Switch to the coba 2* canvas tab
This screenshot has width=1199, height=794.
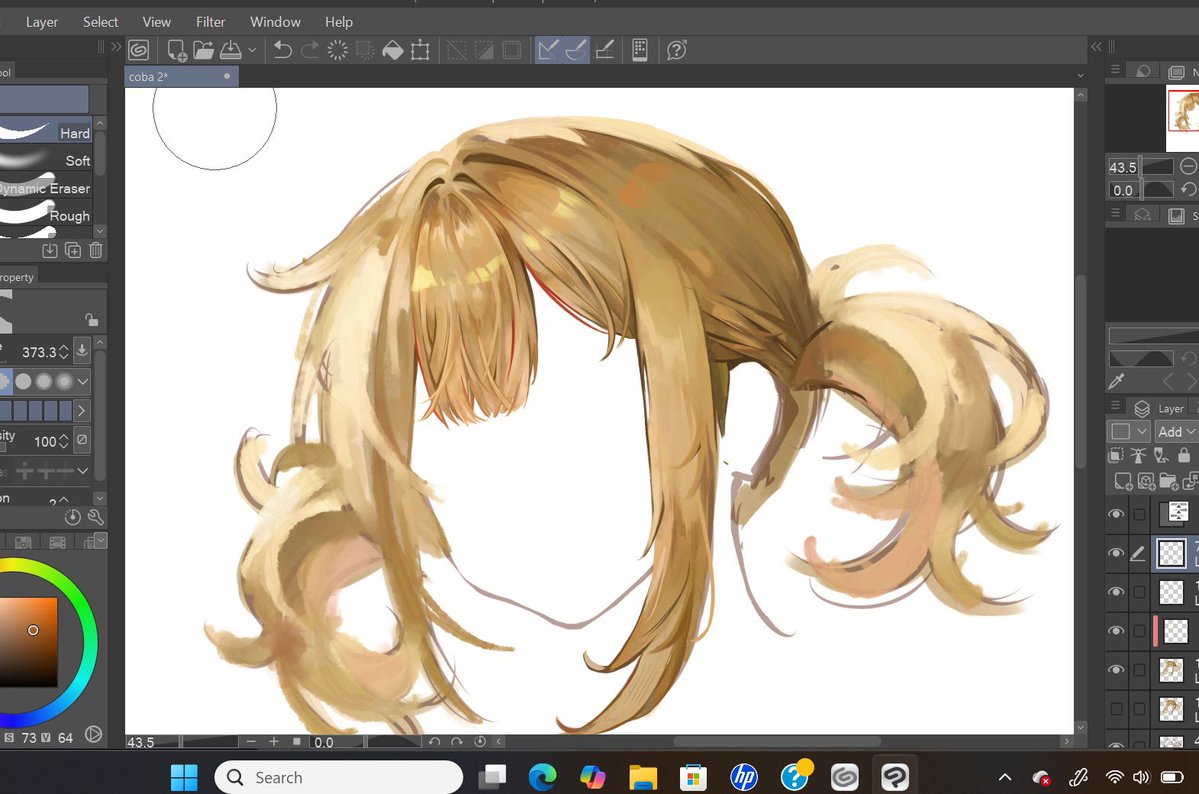point(181,76)
